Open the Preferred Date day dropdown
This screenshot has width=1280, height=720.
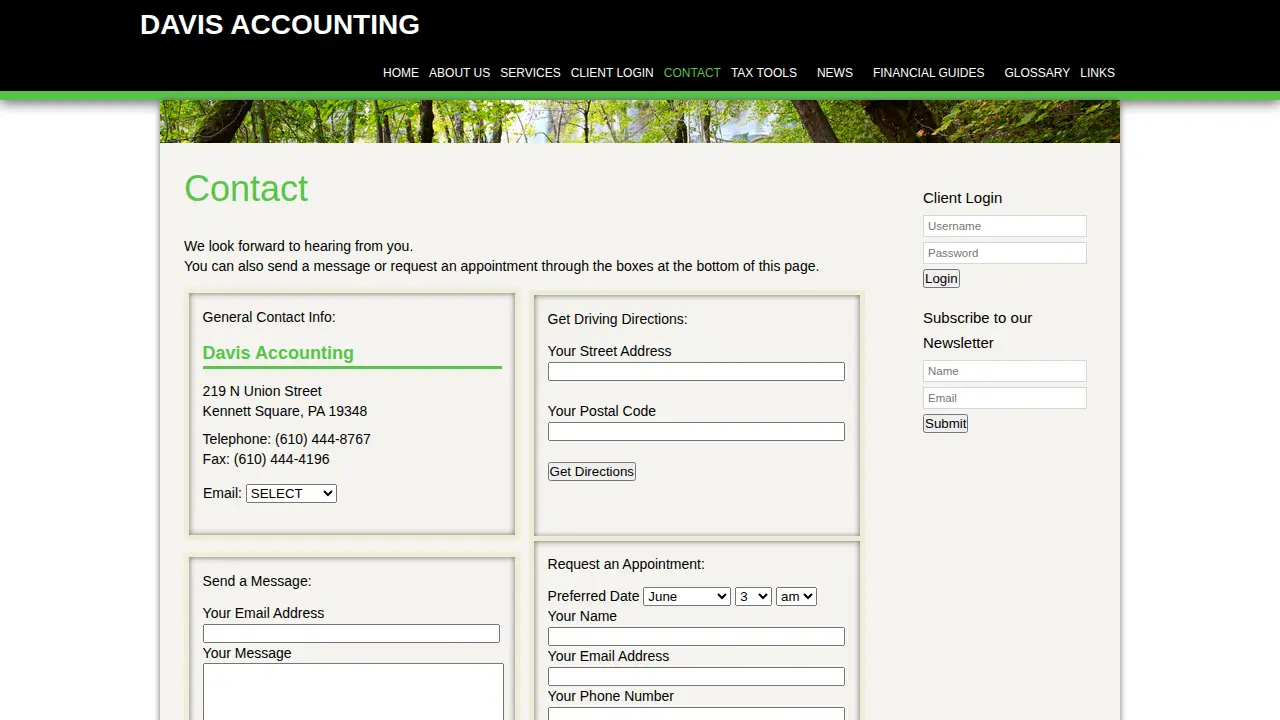753,596
